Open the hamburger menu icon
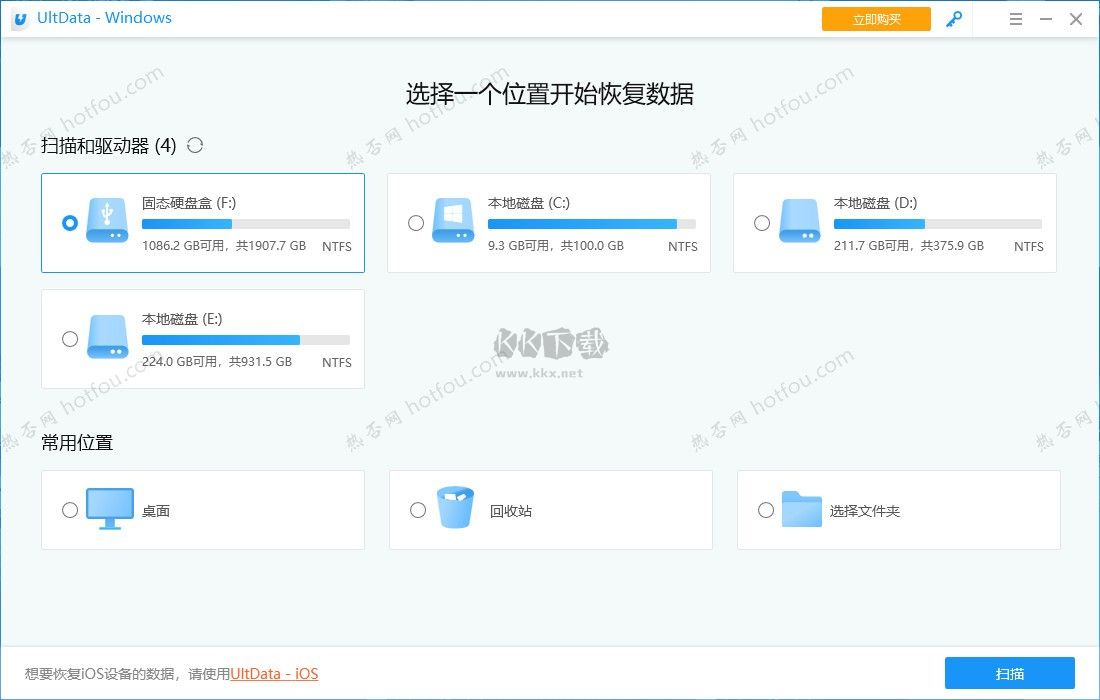 coord(1015,18)
